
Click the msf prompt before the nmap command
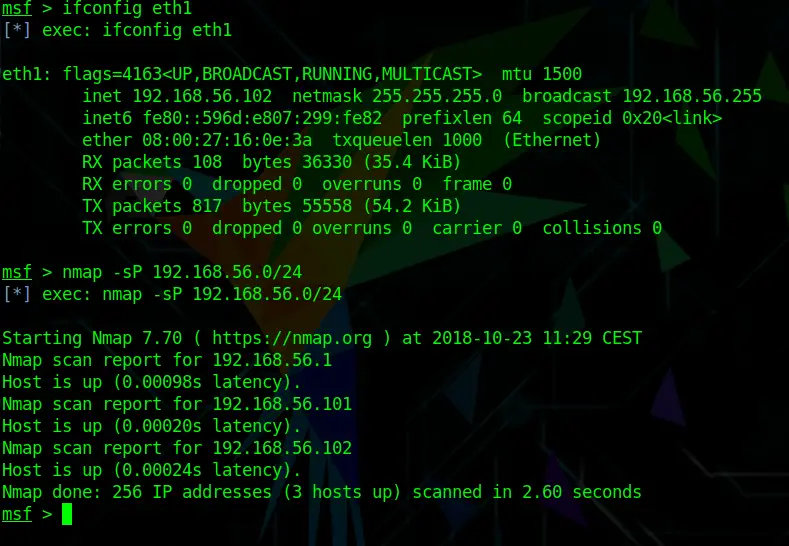(x=17, y=272)
